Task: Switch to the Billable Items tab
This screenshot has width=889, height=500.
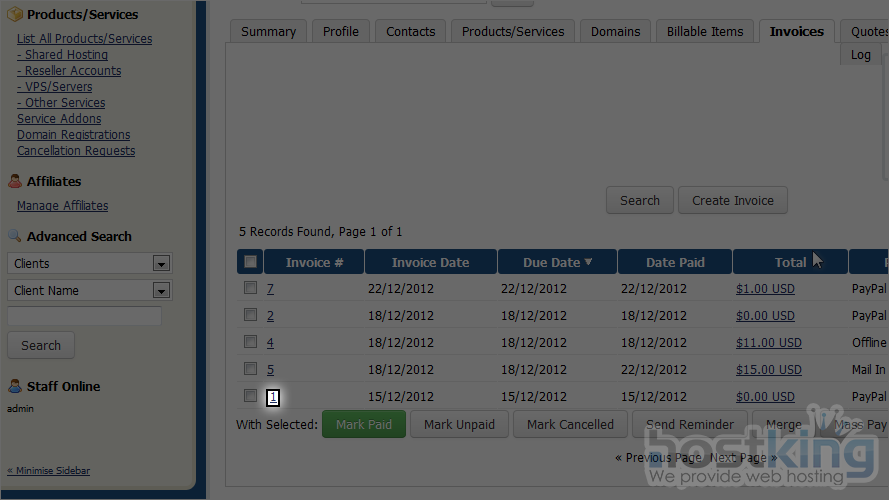Action: 705,31
